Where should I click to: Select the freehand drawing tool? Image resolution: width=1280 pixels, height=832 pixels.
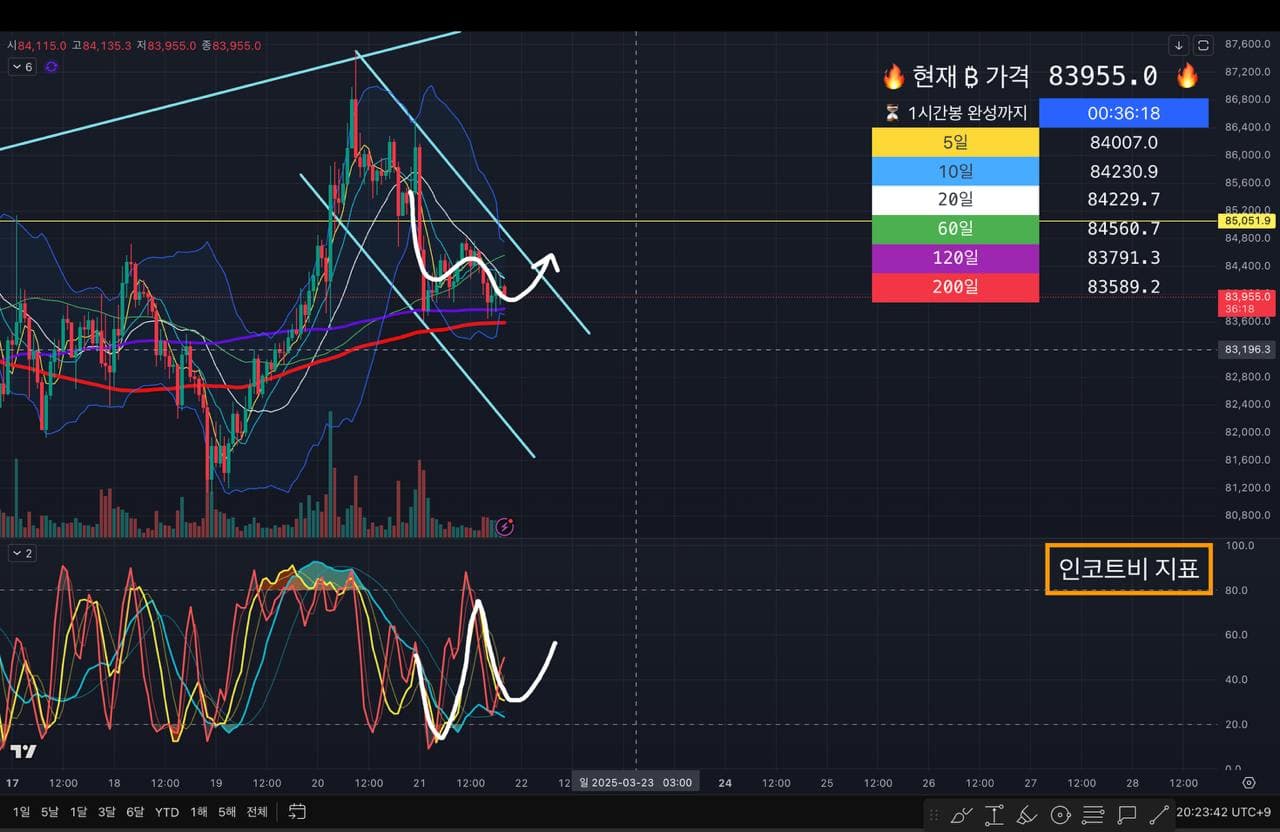(959, 814)
